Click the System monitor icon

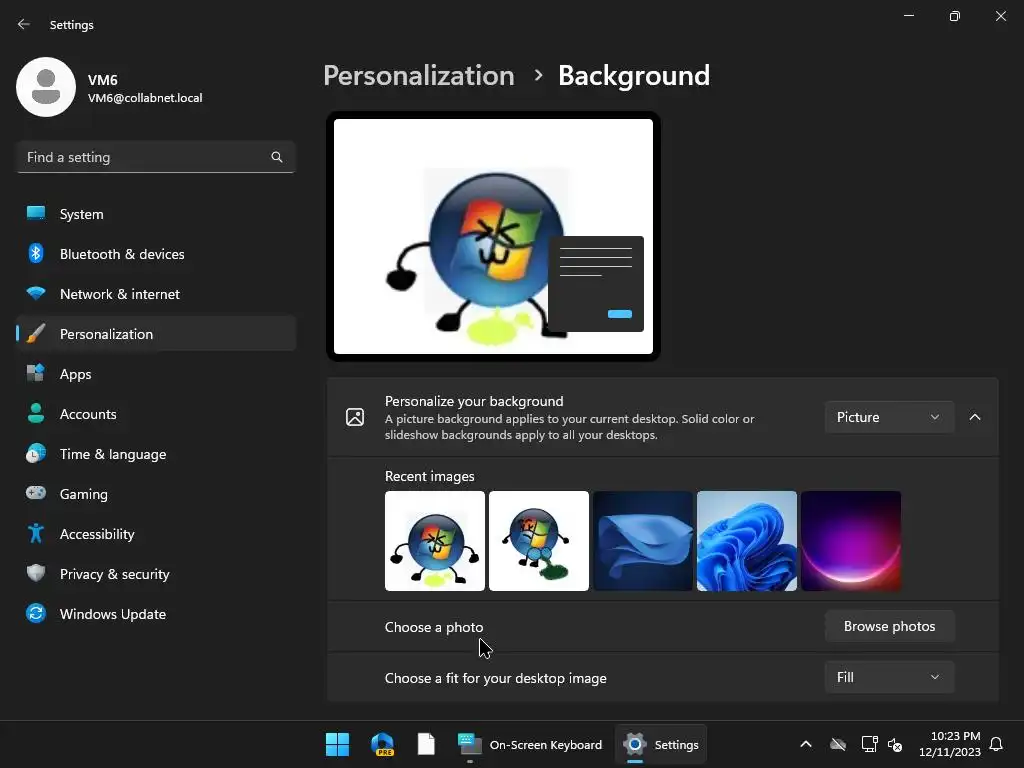36,214
